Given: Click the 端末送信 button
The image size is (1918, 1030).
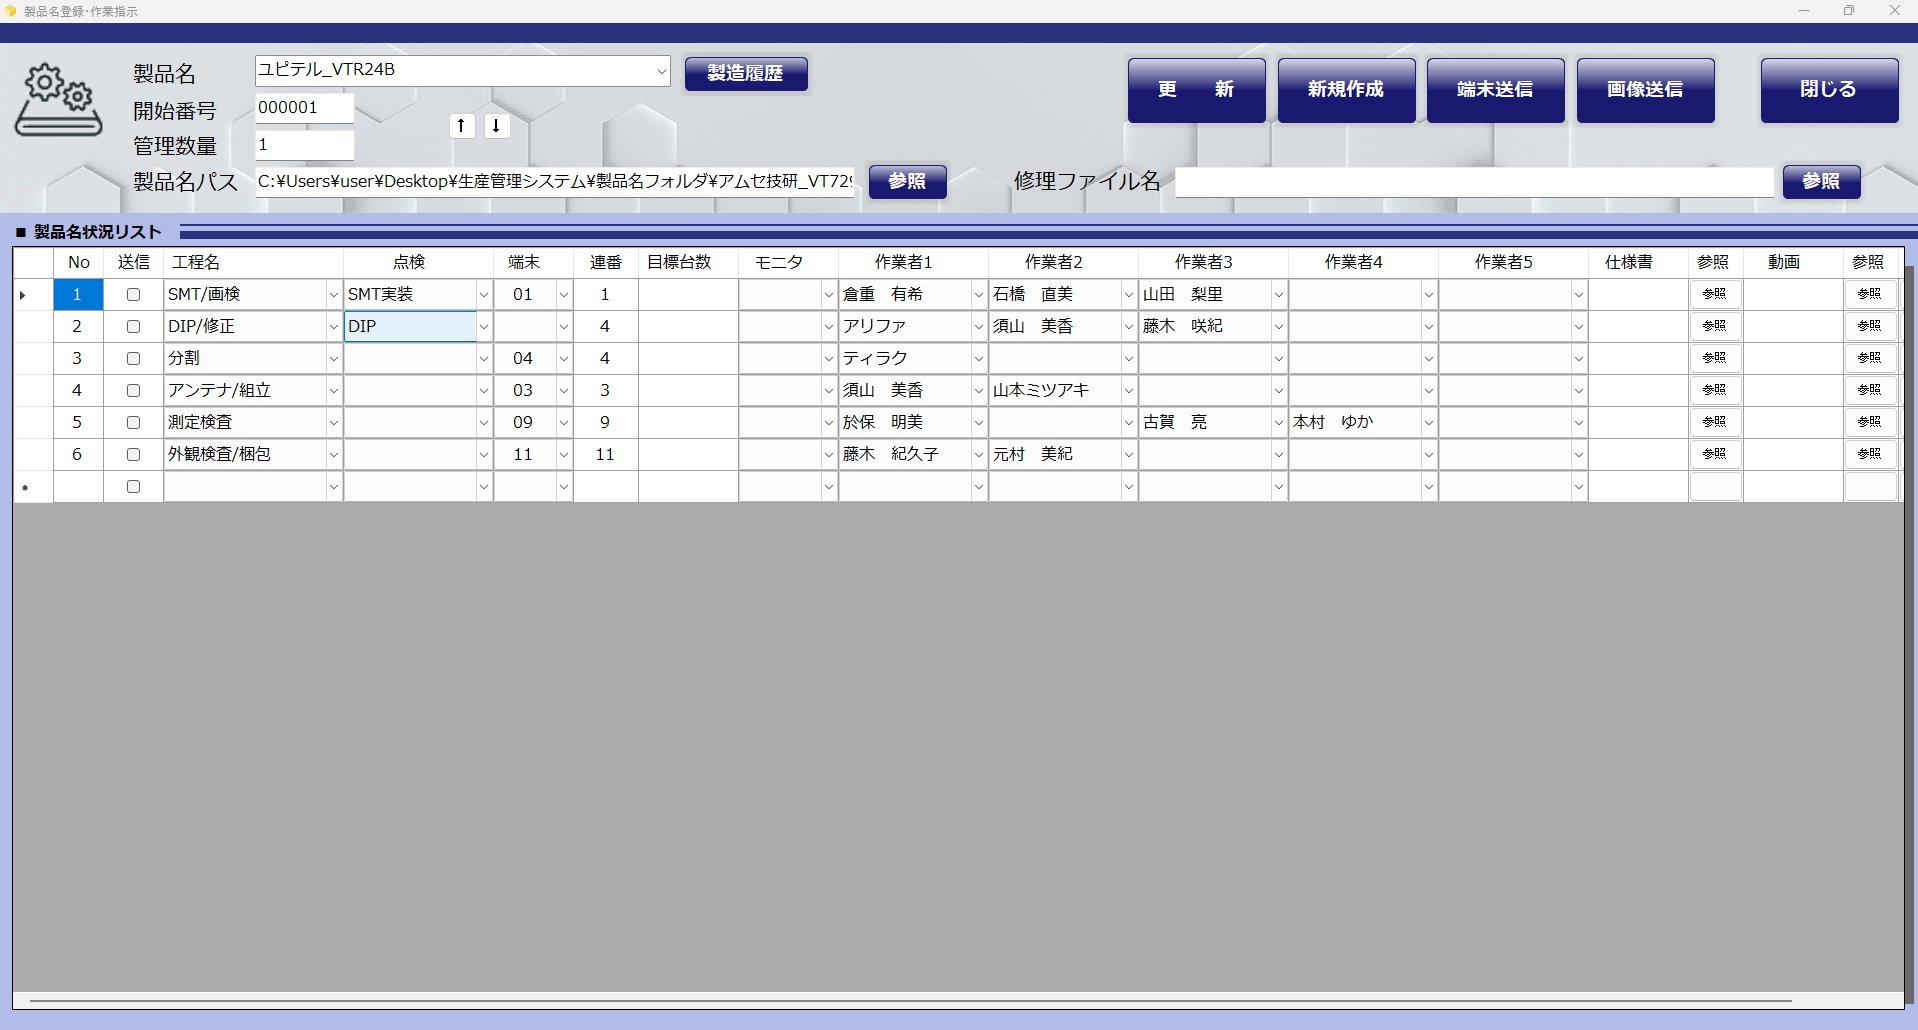Looking at the screenshot, I should point(1495,90).
